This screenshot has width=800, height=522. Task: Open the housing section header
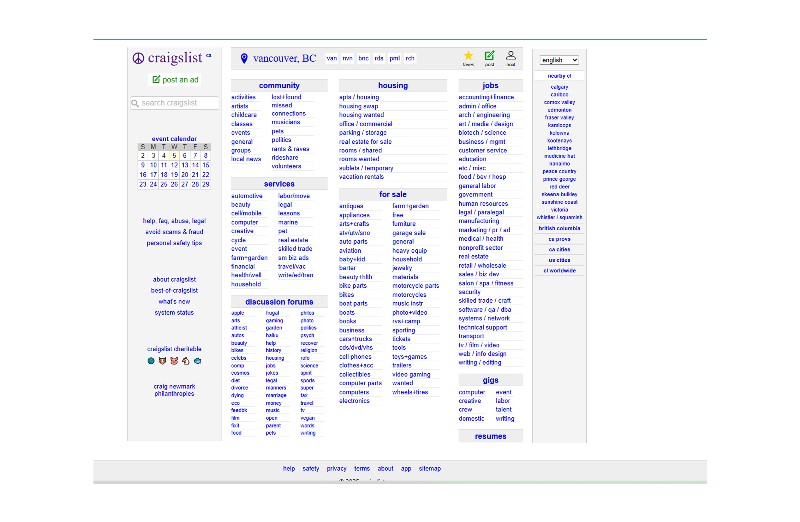[393, 86]
